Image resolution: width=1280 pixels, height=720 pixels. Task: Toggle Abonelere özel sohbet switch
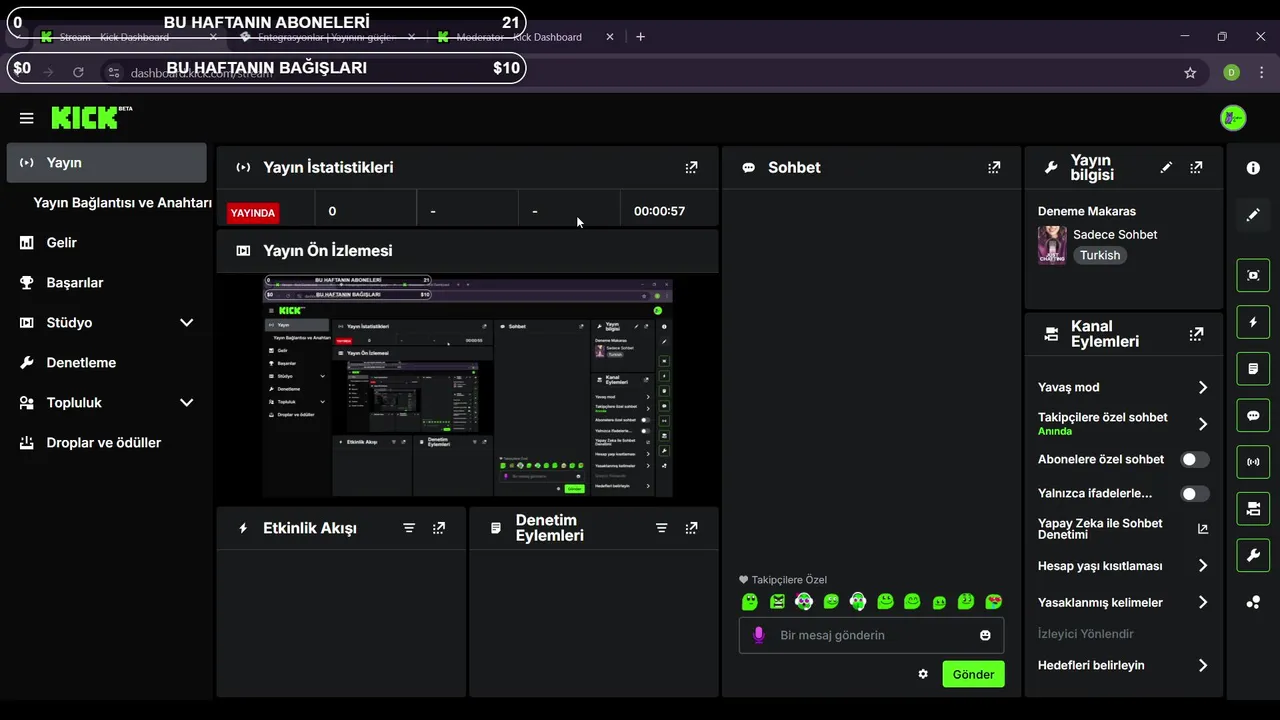[x=1195, y=460]
